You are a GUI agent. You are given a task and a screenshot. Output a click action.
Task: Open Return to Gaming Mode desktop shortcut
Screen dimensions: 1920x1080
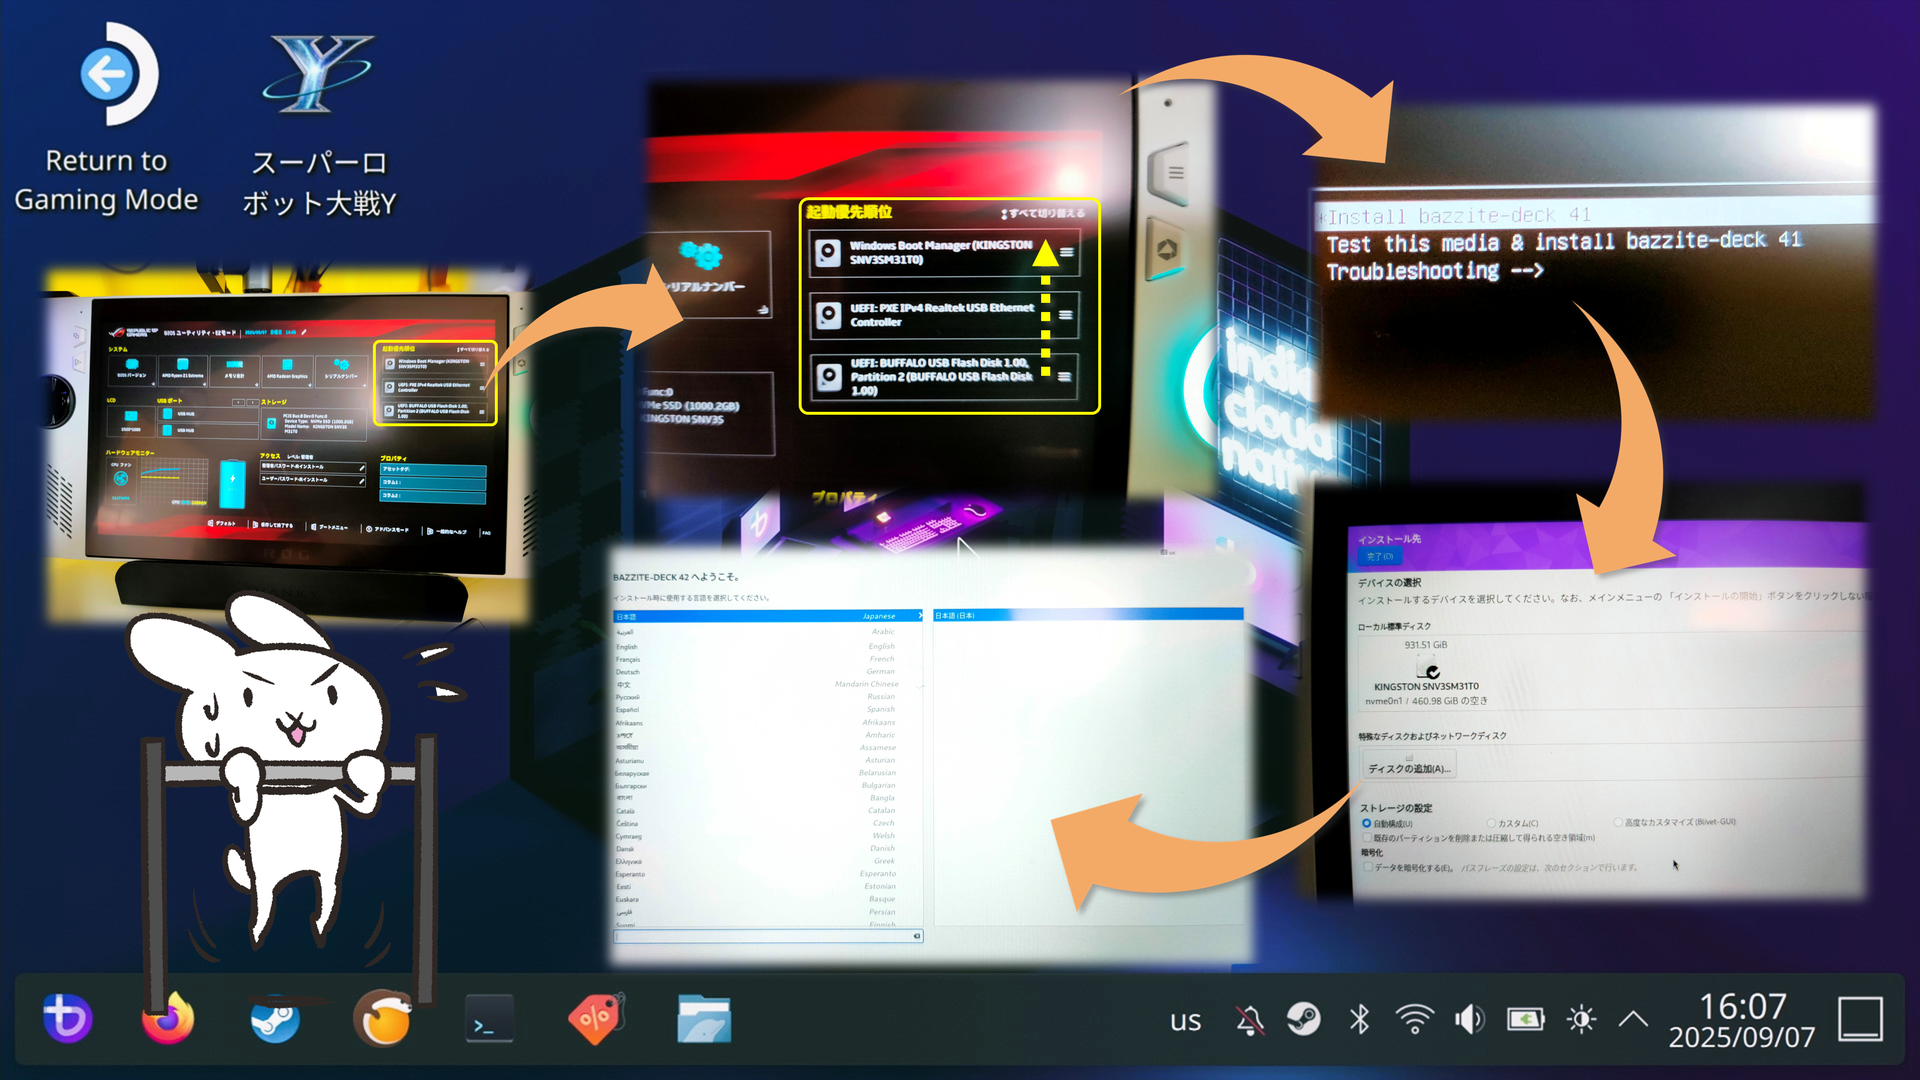[x=106, y=120]
